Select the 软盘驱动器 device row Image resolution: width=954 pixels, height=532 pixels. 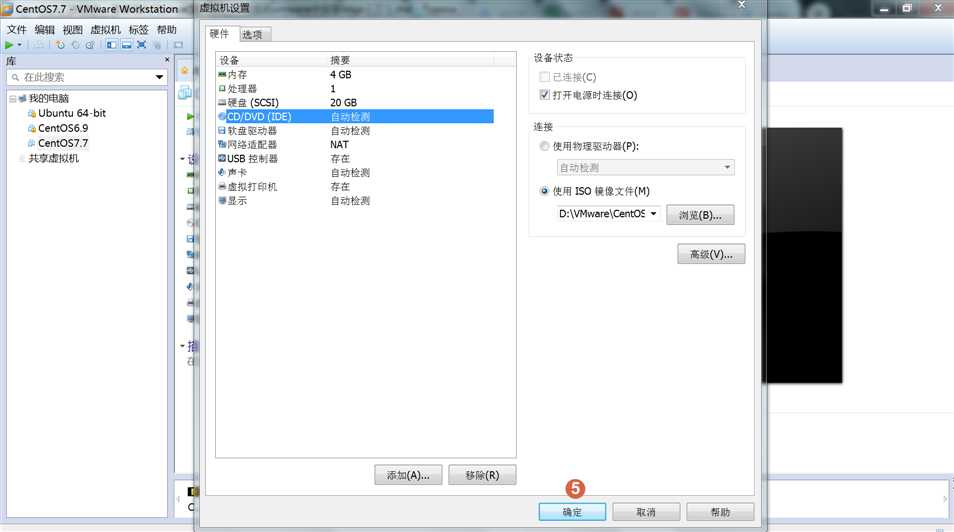click(x=355, y=131)
